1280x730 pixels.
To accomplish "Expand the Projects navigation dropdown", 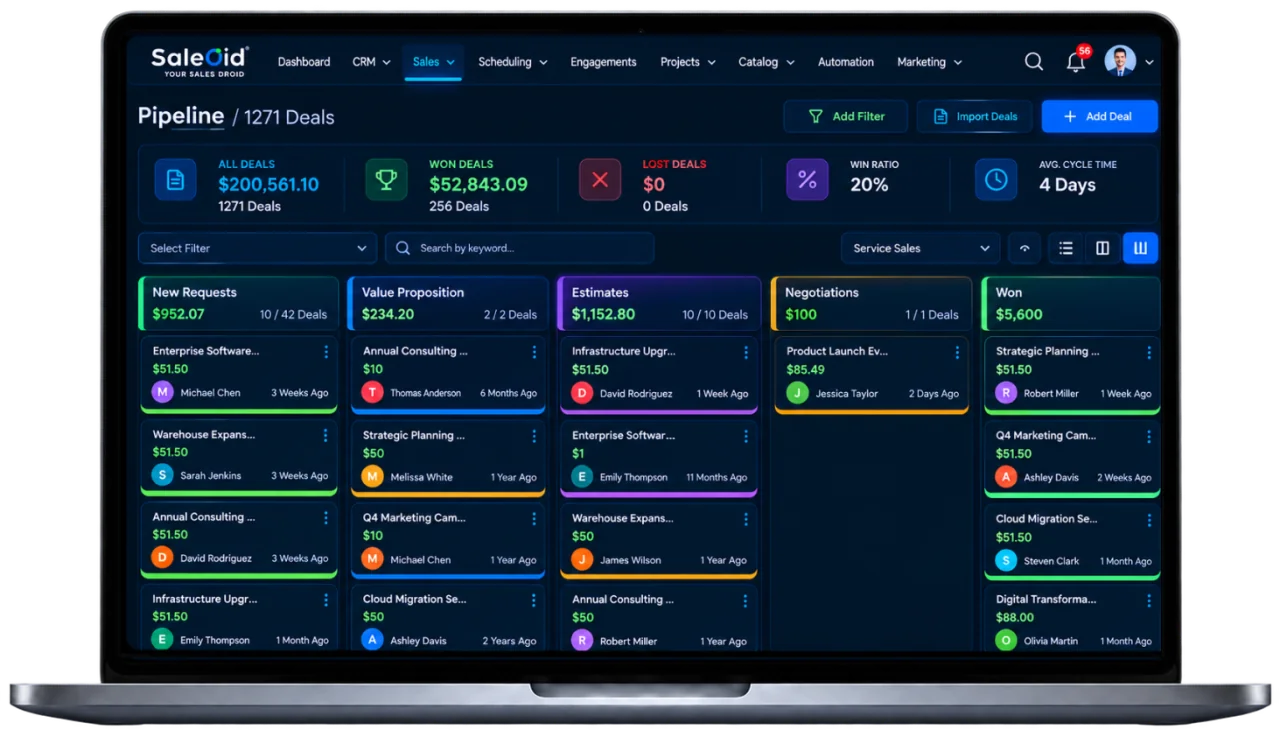I will (688, 62).
